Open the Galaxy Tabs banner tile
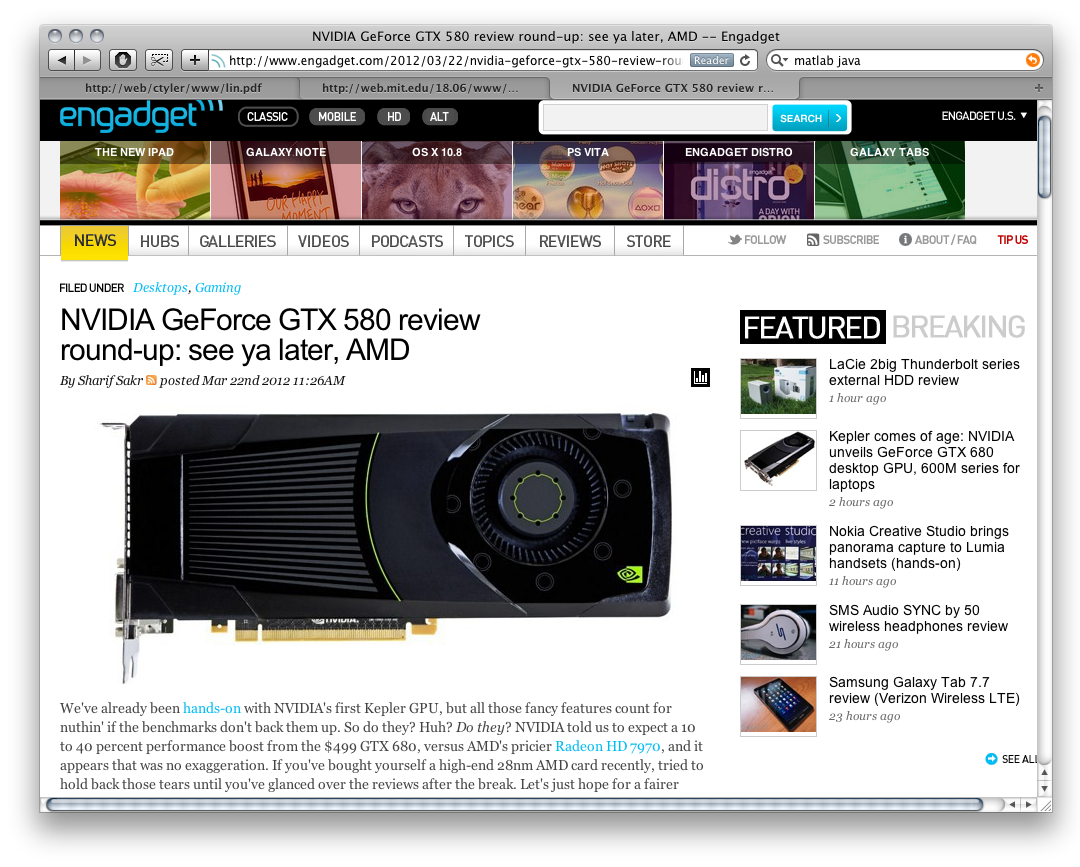This screenshot has height=867, width=1080. [x=890, y=180]
